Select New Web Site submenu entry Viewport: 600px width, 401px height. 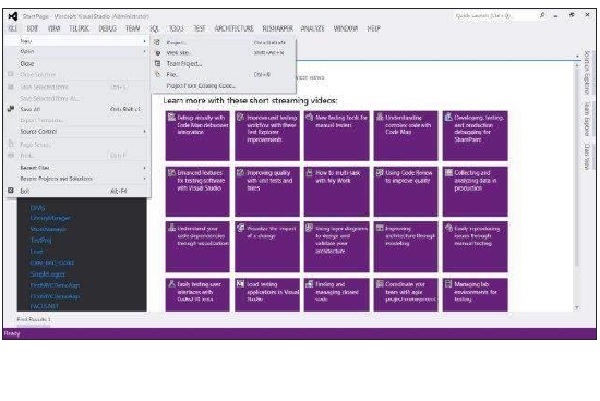224,53
